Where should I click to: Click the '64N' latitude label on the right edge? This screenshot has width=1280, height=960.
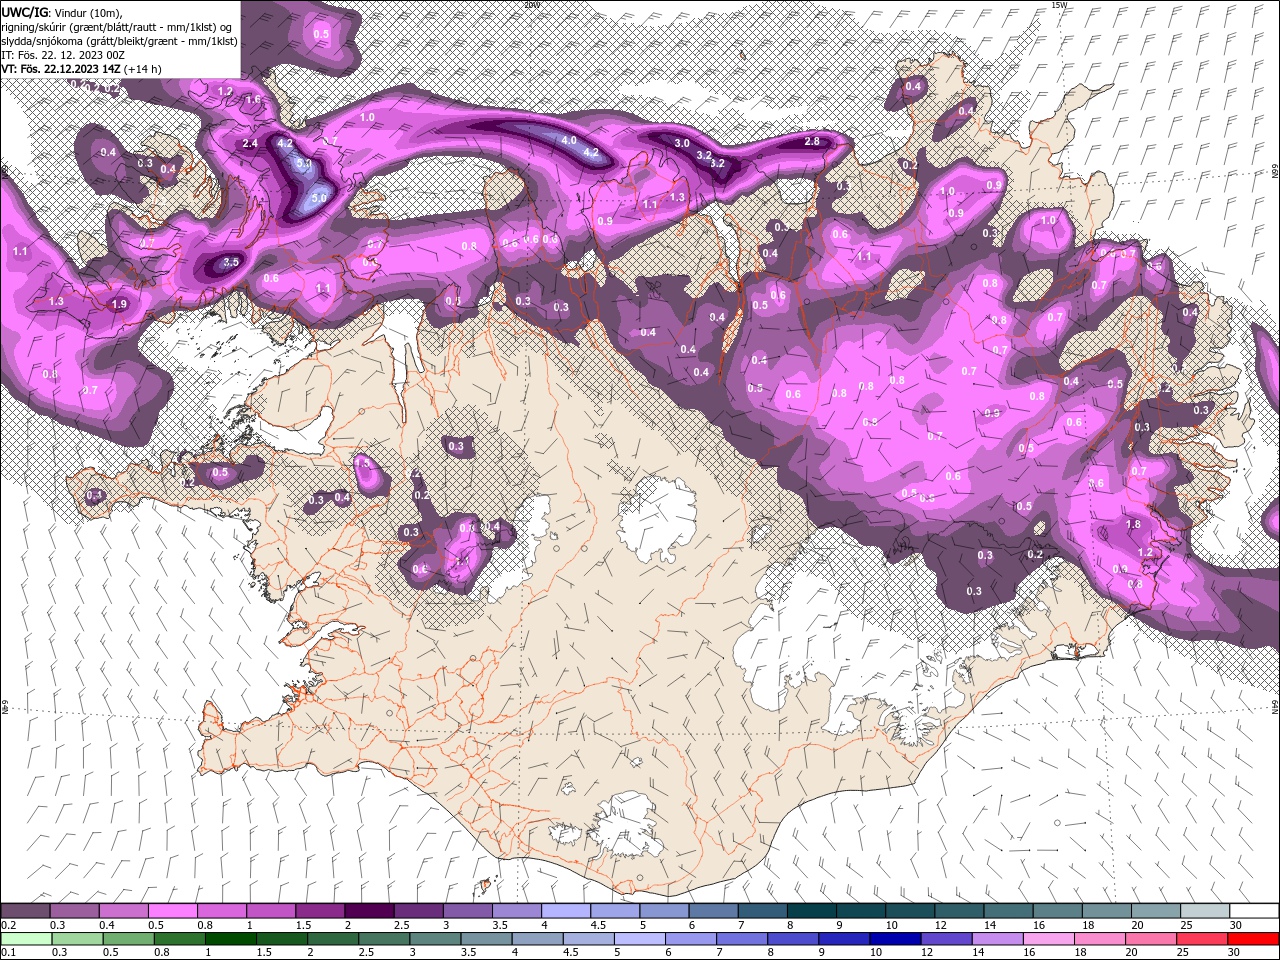pyautogui.click(x=1275, y=707)
